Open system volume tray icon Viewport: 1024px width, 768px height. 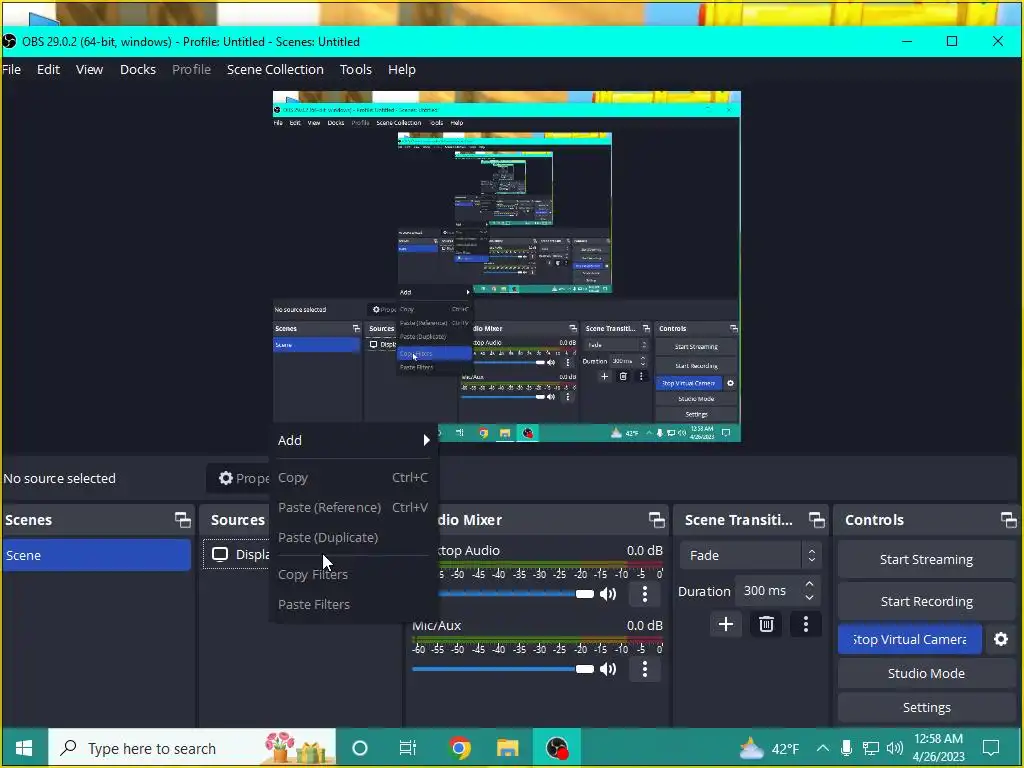point(895,748)
